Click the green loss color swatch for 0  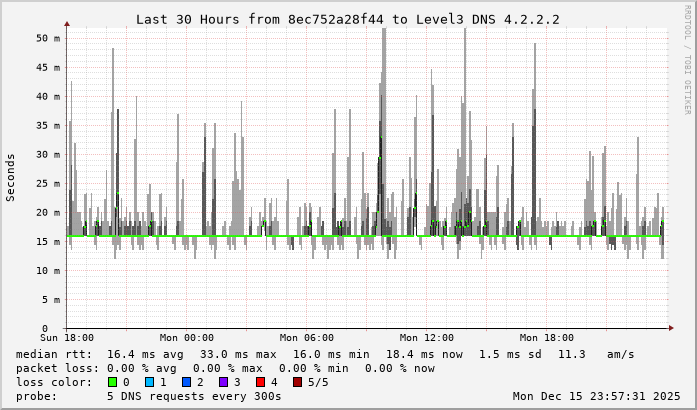112,382
